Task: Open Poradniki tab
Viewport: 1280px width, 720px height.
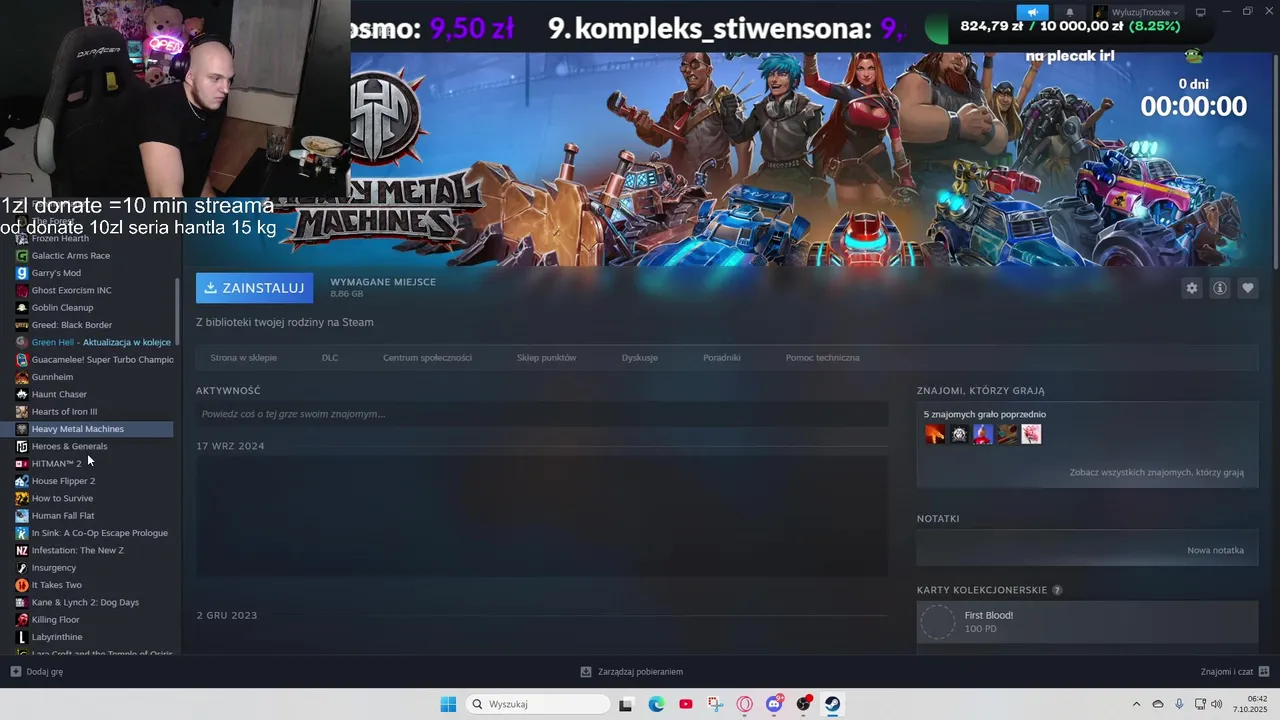Action: pyautogui.click(x=721, y=357)
